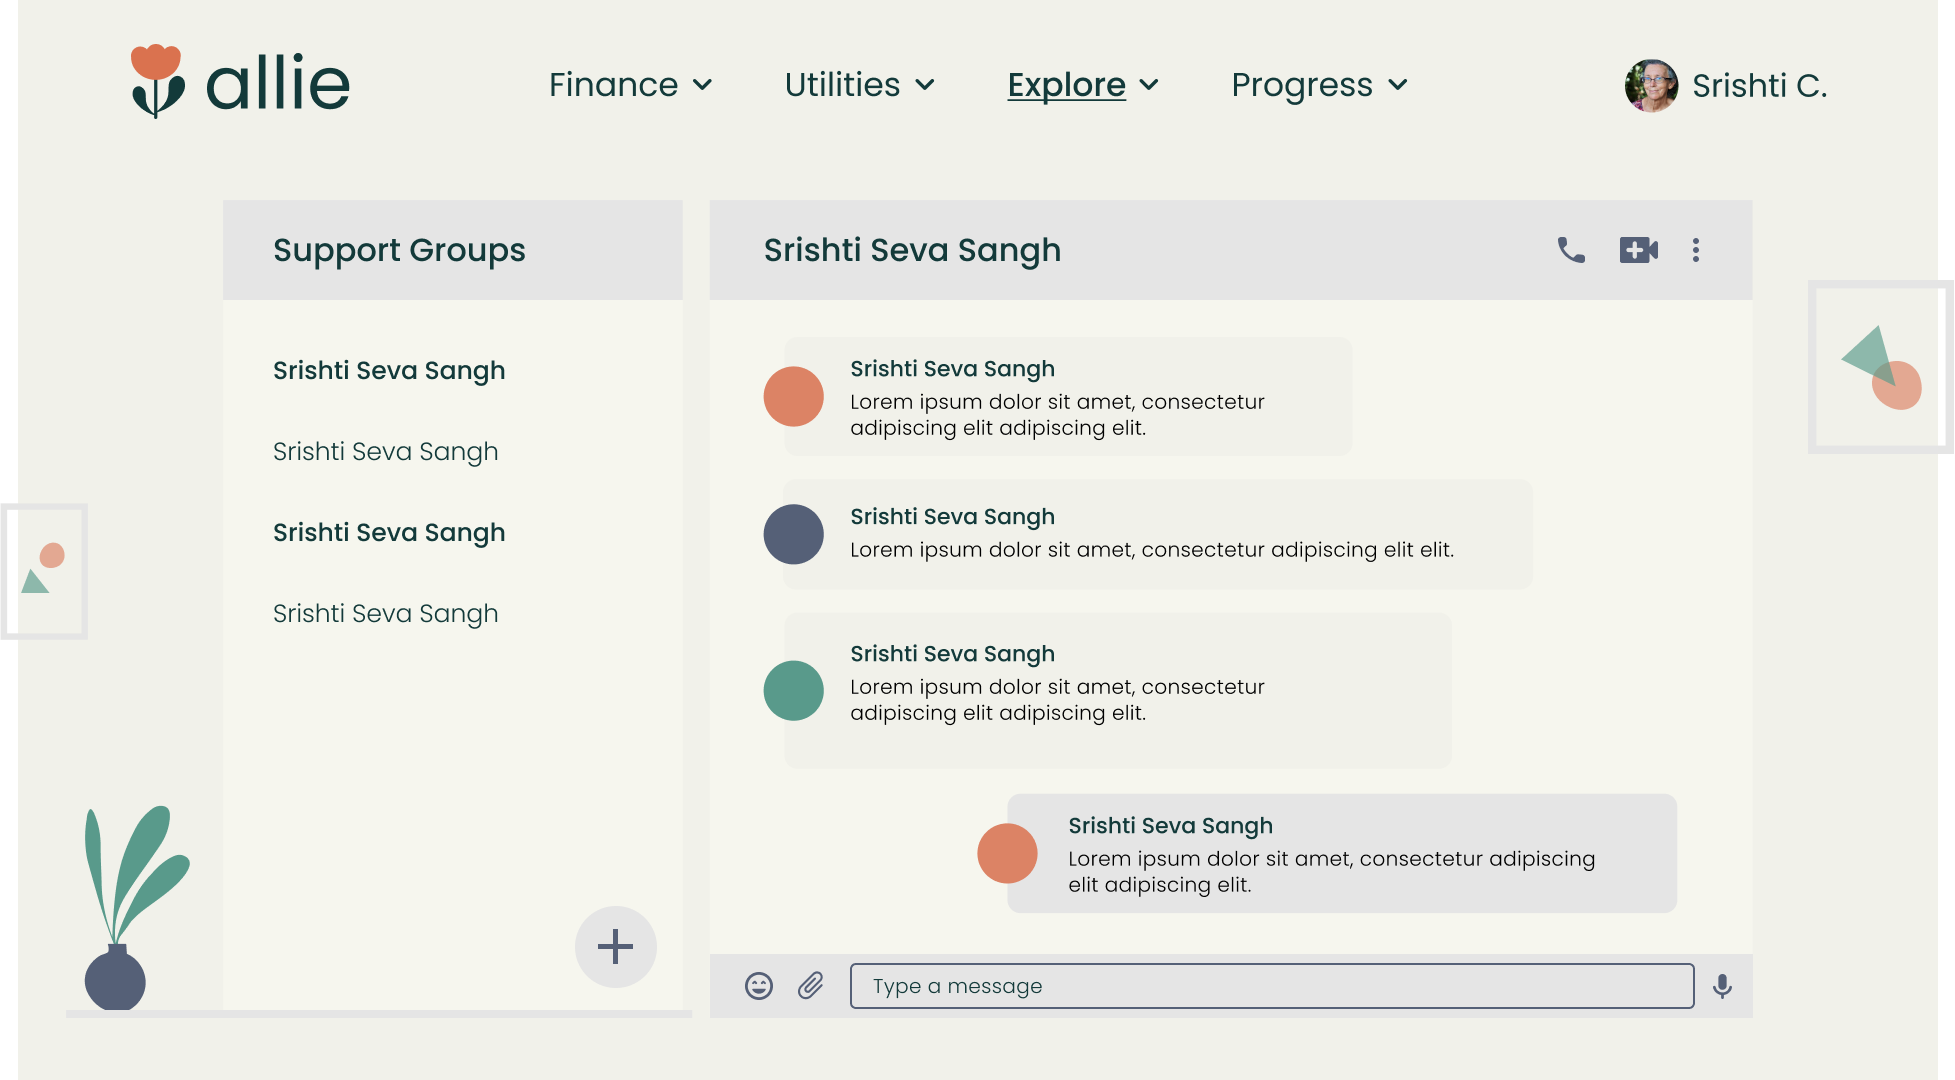This screenshot has height=1080, width=1955.
Task: Expand the Utilities dropdown chevron
Action: (925, 85)
